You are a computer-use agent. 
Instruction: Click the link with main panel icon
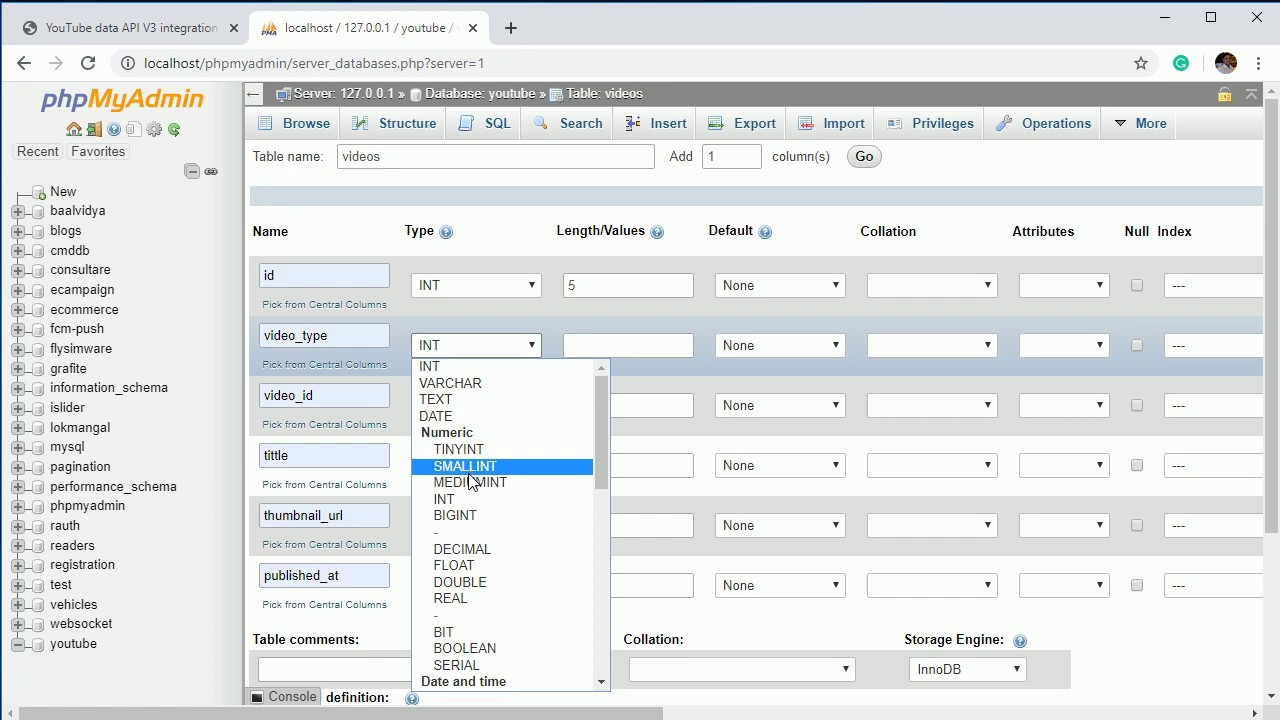pyautogui.click(x=211, y=171)
